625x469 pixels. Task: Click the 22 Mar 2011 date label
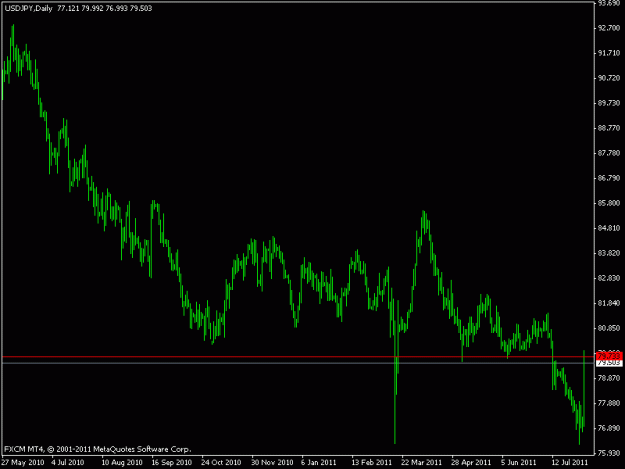tap(421, 463)
